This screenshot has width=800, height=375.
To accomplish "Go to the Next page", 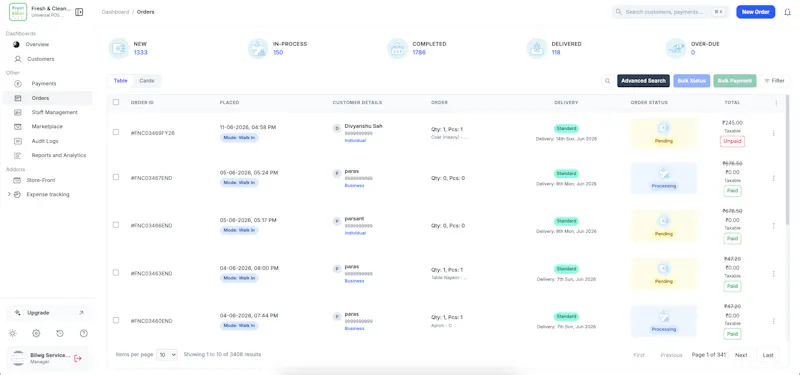I will coord(741,355).
